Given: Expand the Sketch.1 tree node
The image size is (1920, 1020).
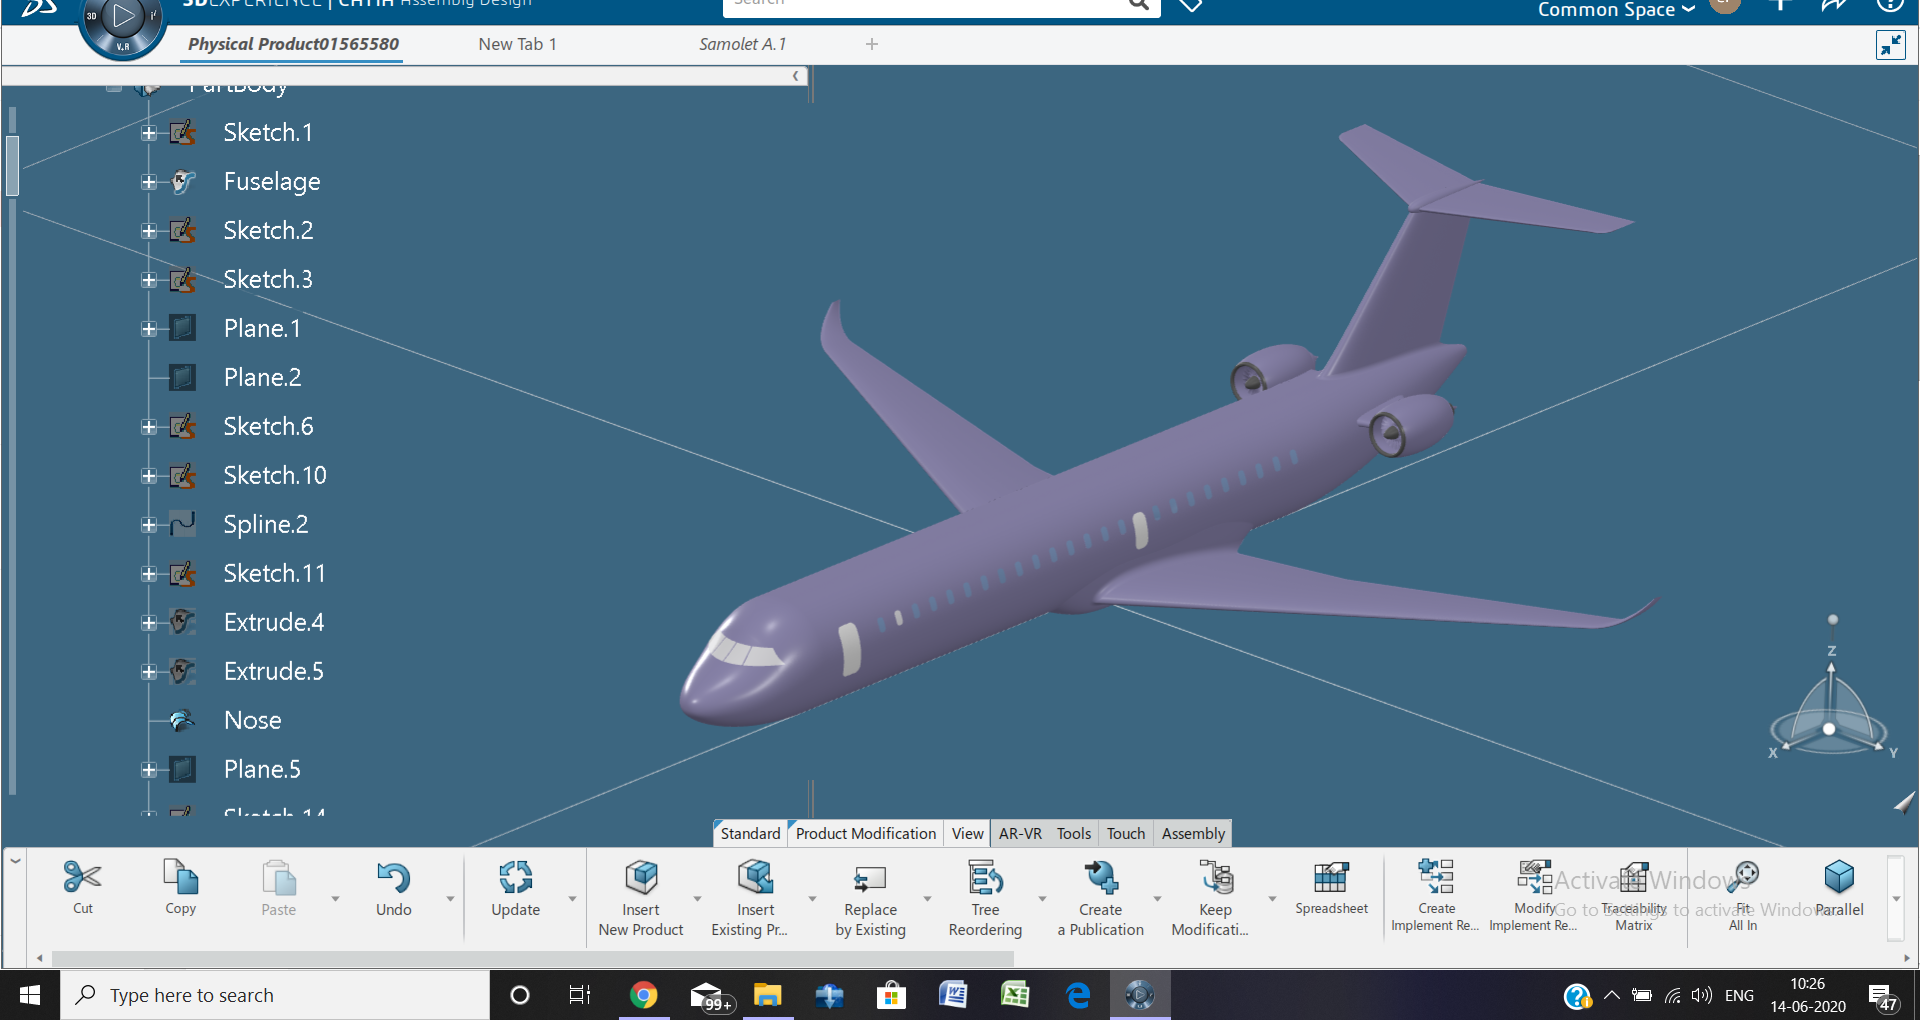Looking at the screenshot, I should 149,133.
